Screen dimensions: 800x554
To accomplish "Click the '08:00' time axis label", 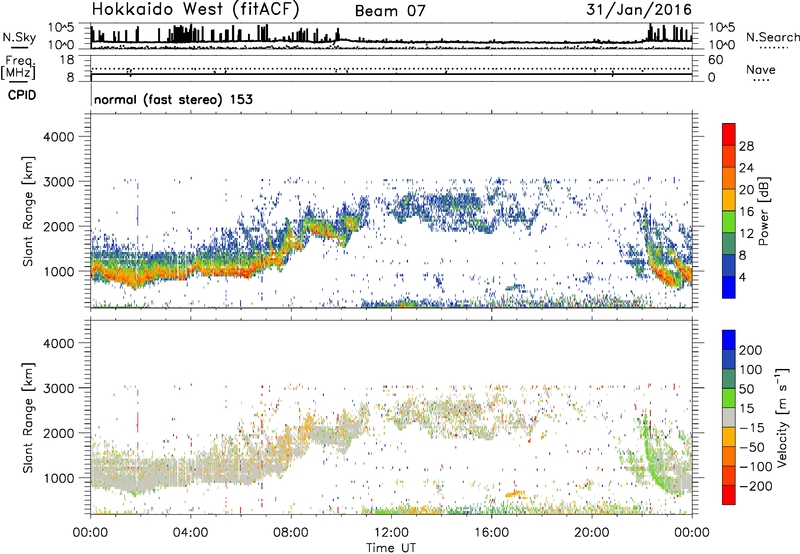I will coord(291,533).
